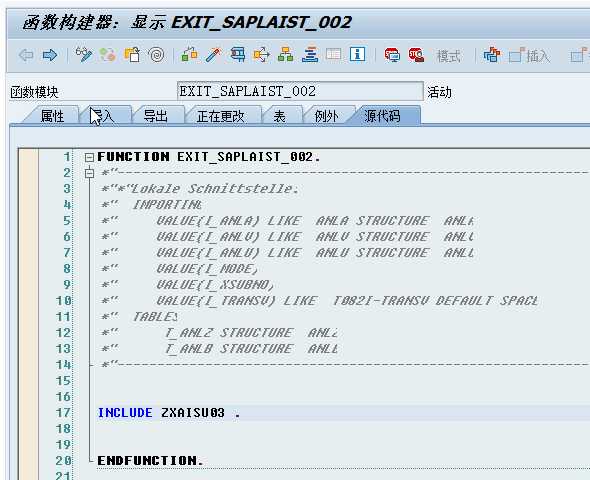590x480 pixels.
Task: Collapse the FUNCTION block on line 1
Action: pyautogui.click(x=89, y=157)
